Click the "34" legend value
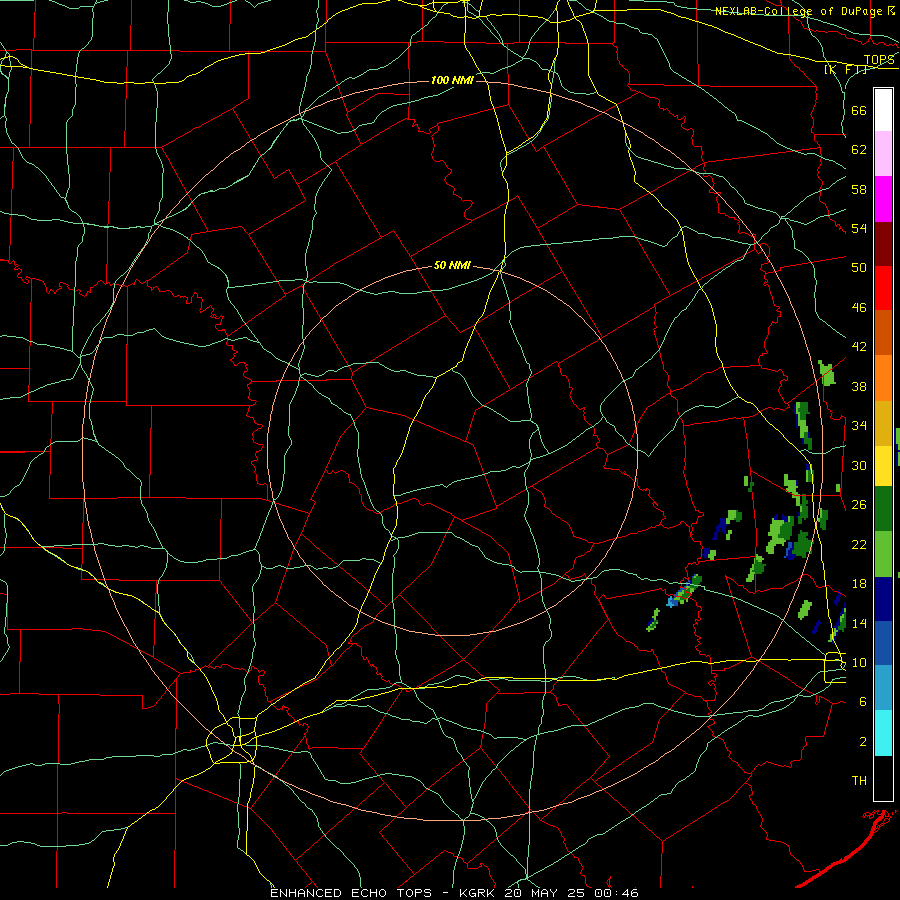Screen dimensions: 900x900 (859, 426)
